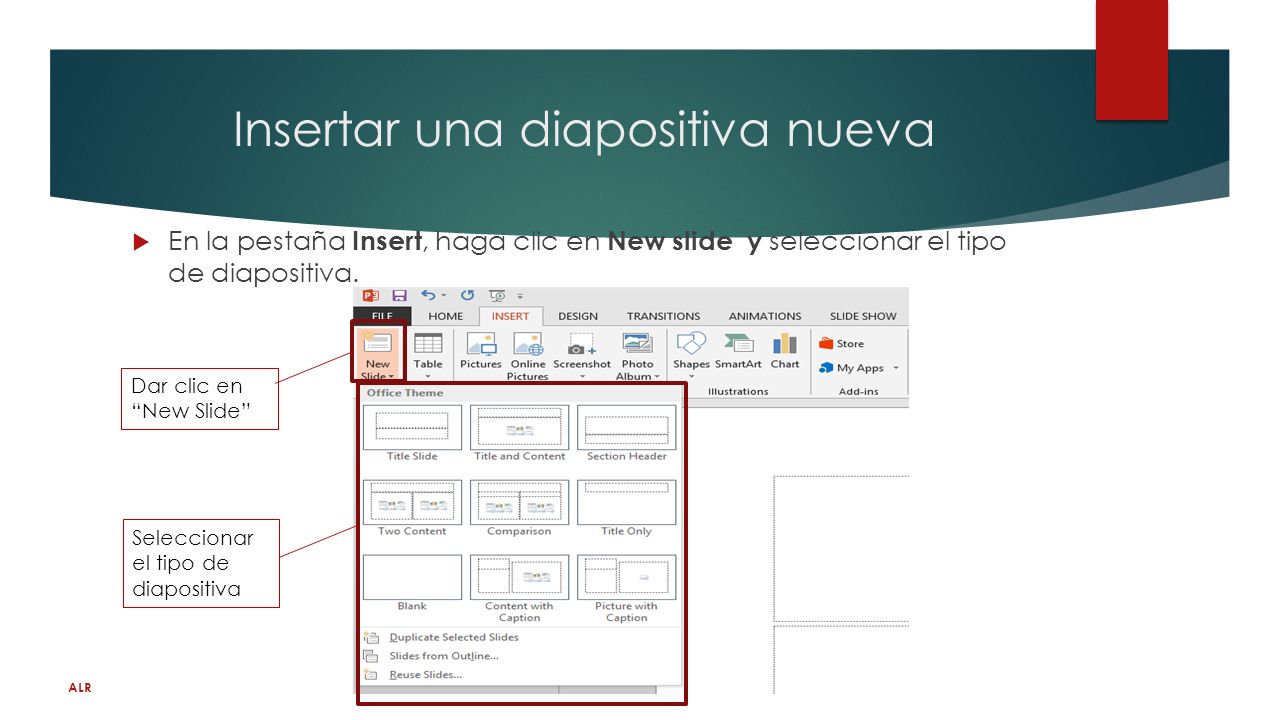Switch to the HOME tab

(446, 316)
